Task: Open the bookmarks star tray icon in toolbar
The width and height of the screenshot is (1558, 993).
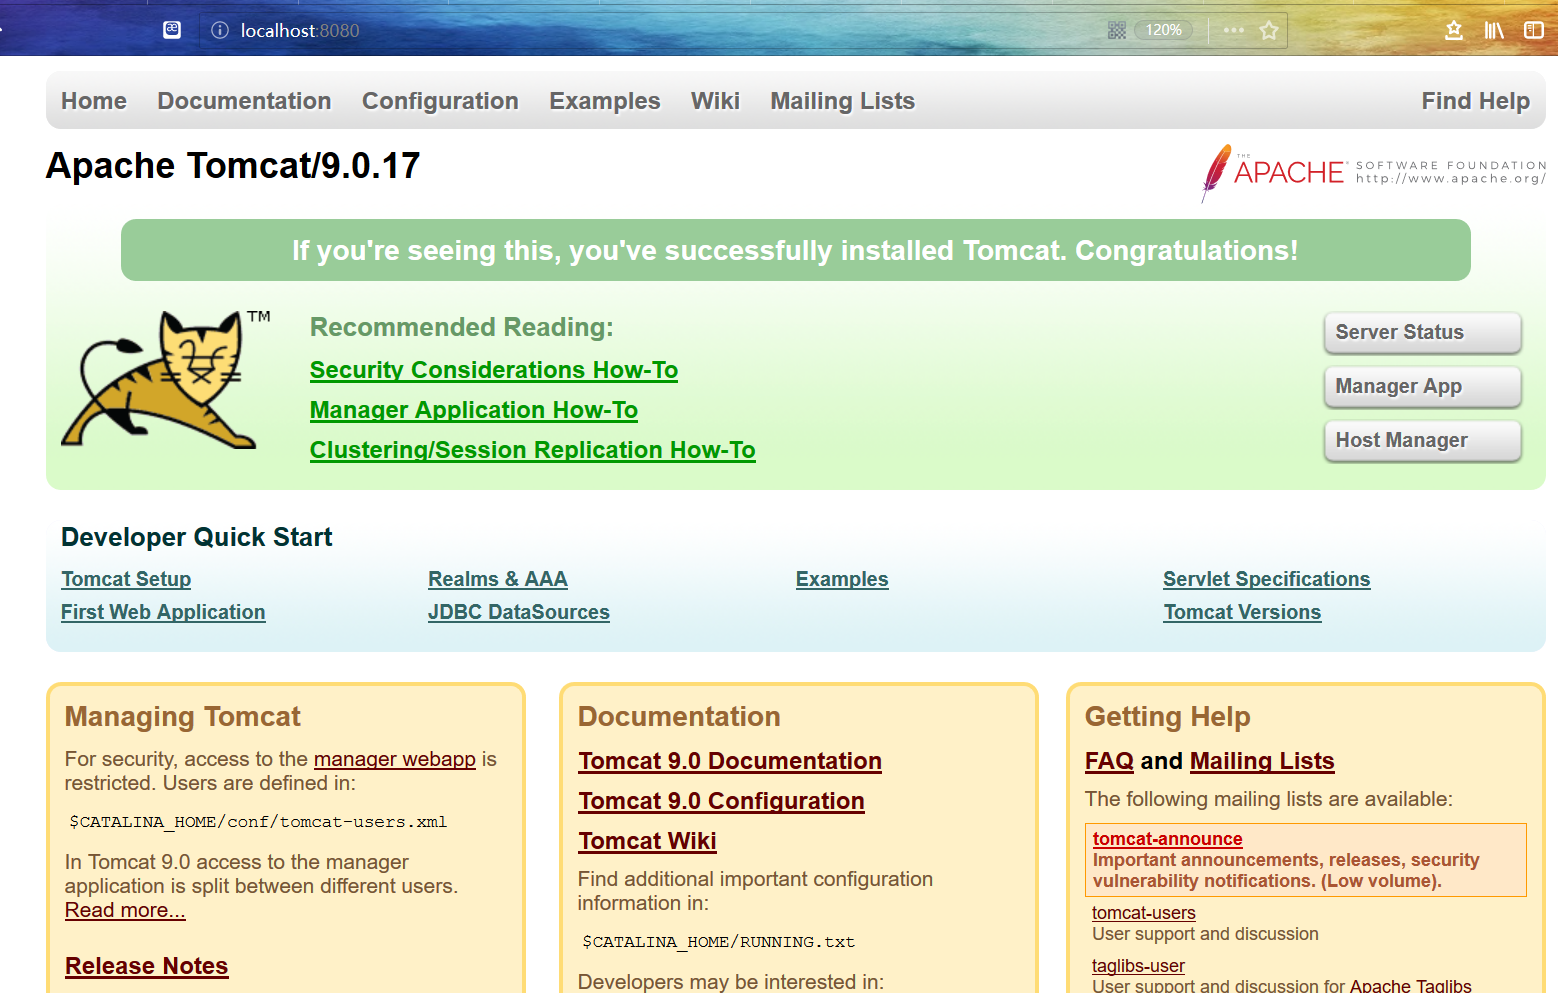Action: pos(1454,30)
